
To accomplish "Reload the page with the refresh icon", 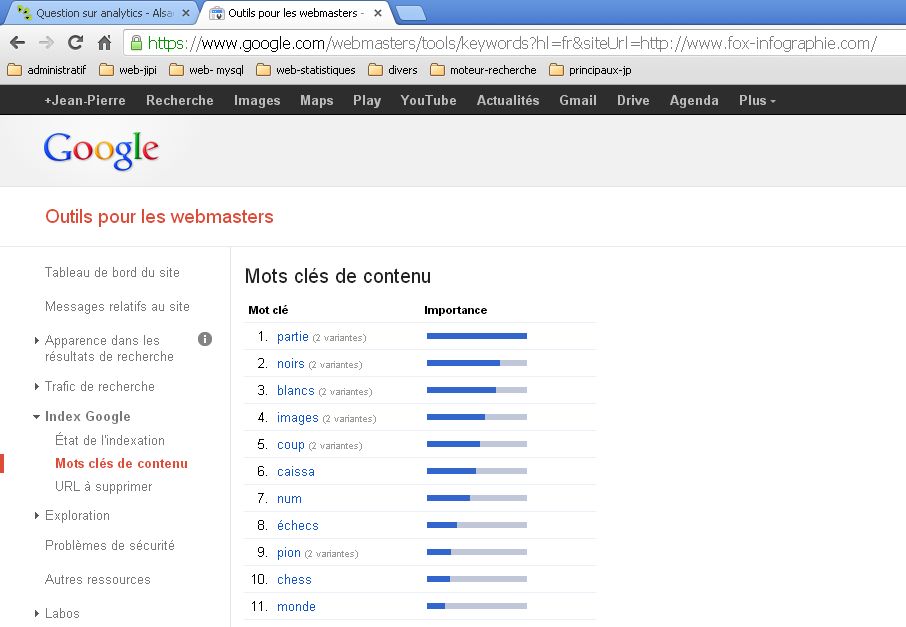I will click(75, 42).
